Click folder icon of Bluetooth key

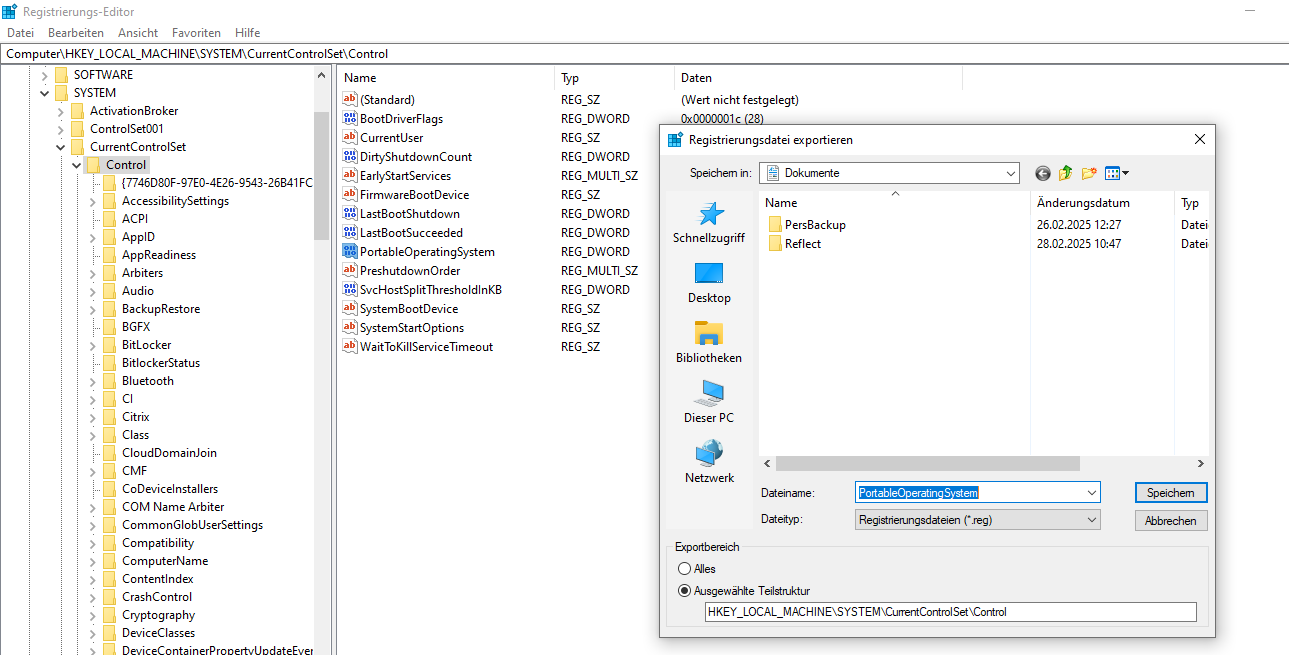point(109,381)
